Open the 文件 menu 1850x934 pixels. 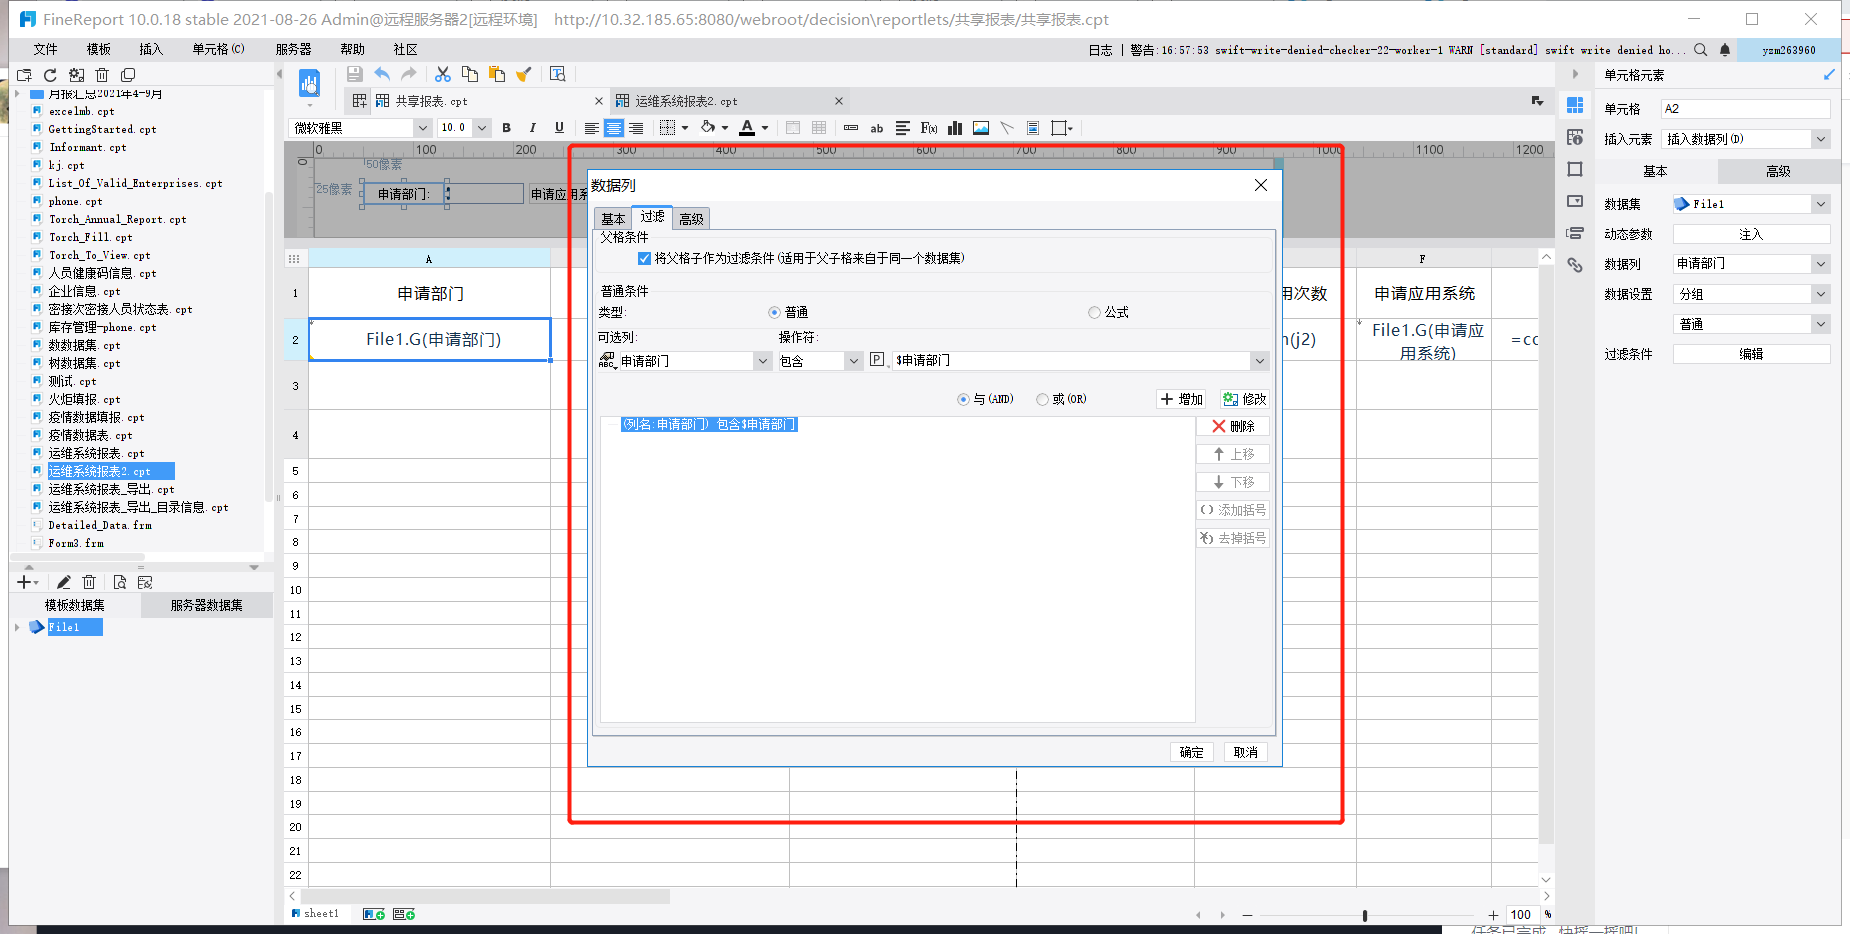click(x=45, y=49)
